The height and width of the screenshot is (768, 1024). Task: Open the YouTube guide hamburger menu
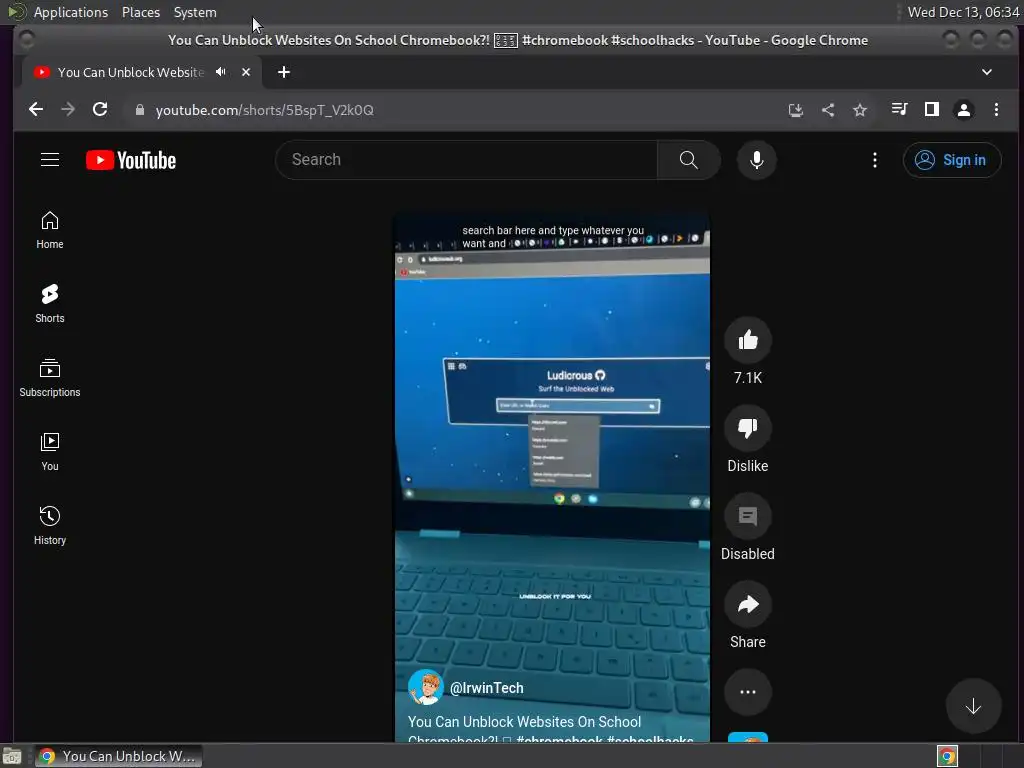(50, 160)
